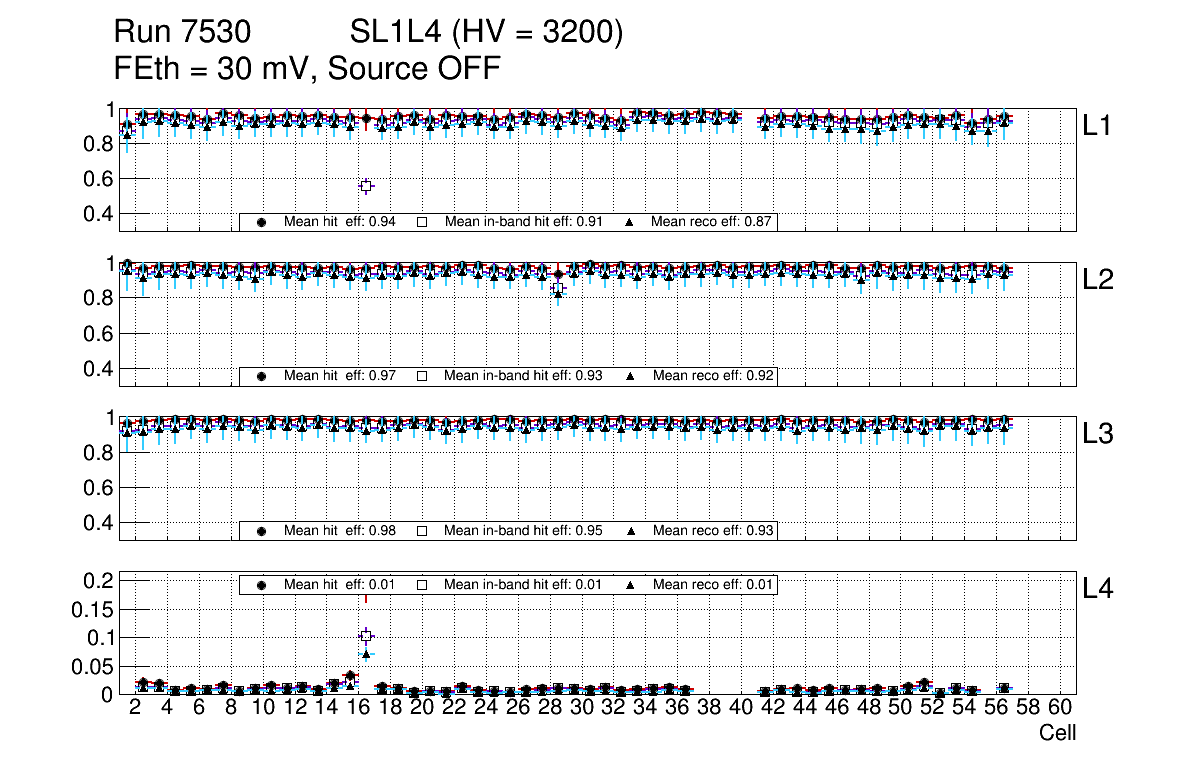Click the triangle marker in L1 legend

tap(631, 222)
